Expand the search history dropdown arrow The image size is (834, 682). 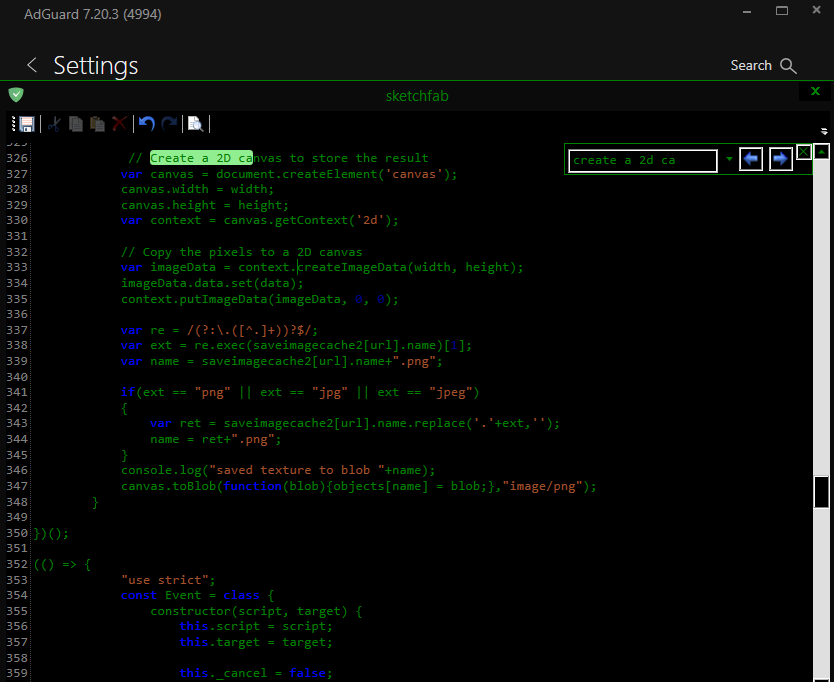coord(729,159)
